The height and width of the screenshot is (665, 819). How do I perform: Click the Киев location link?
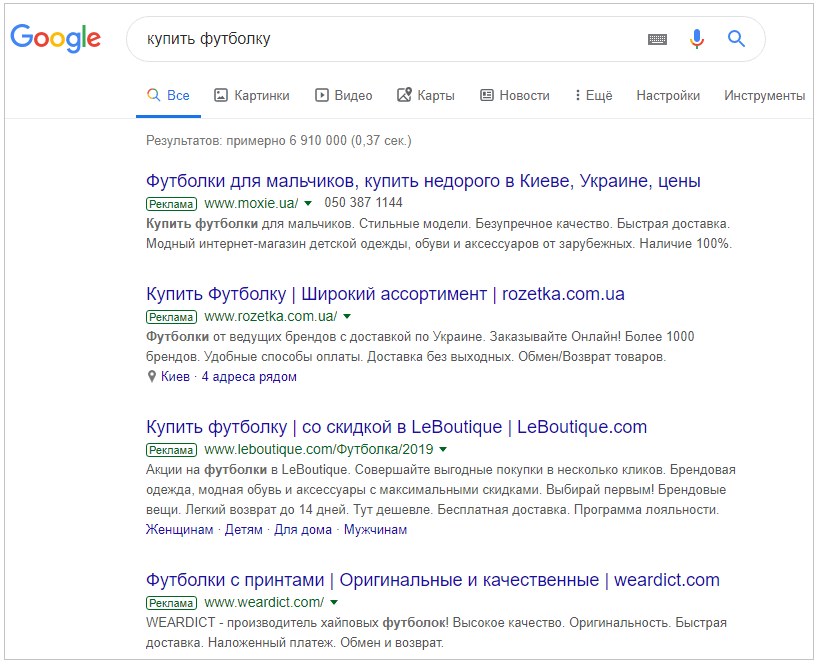[175, 377]
